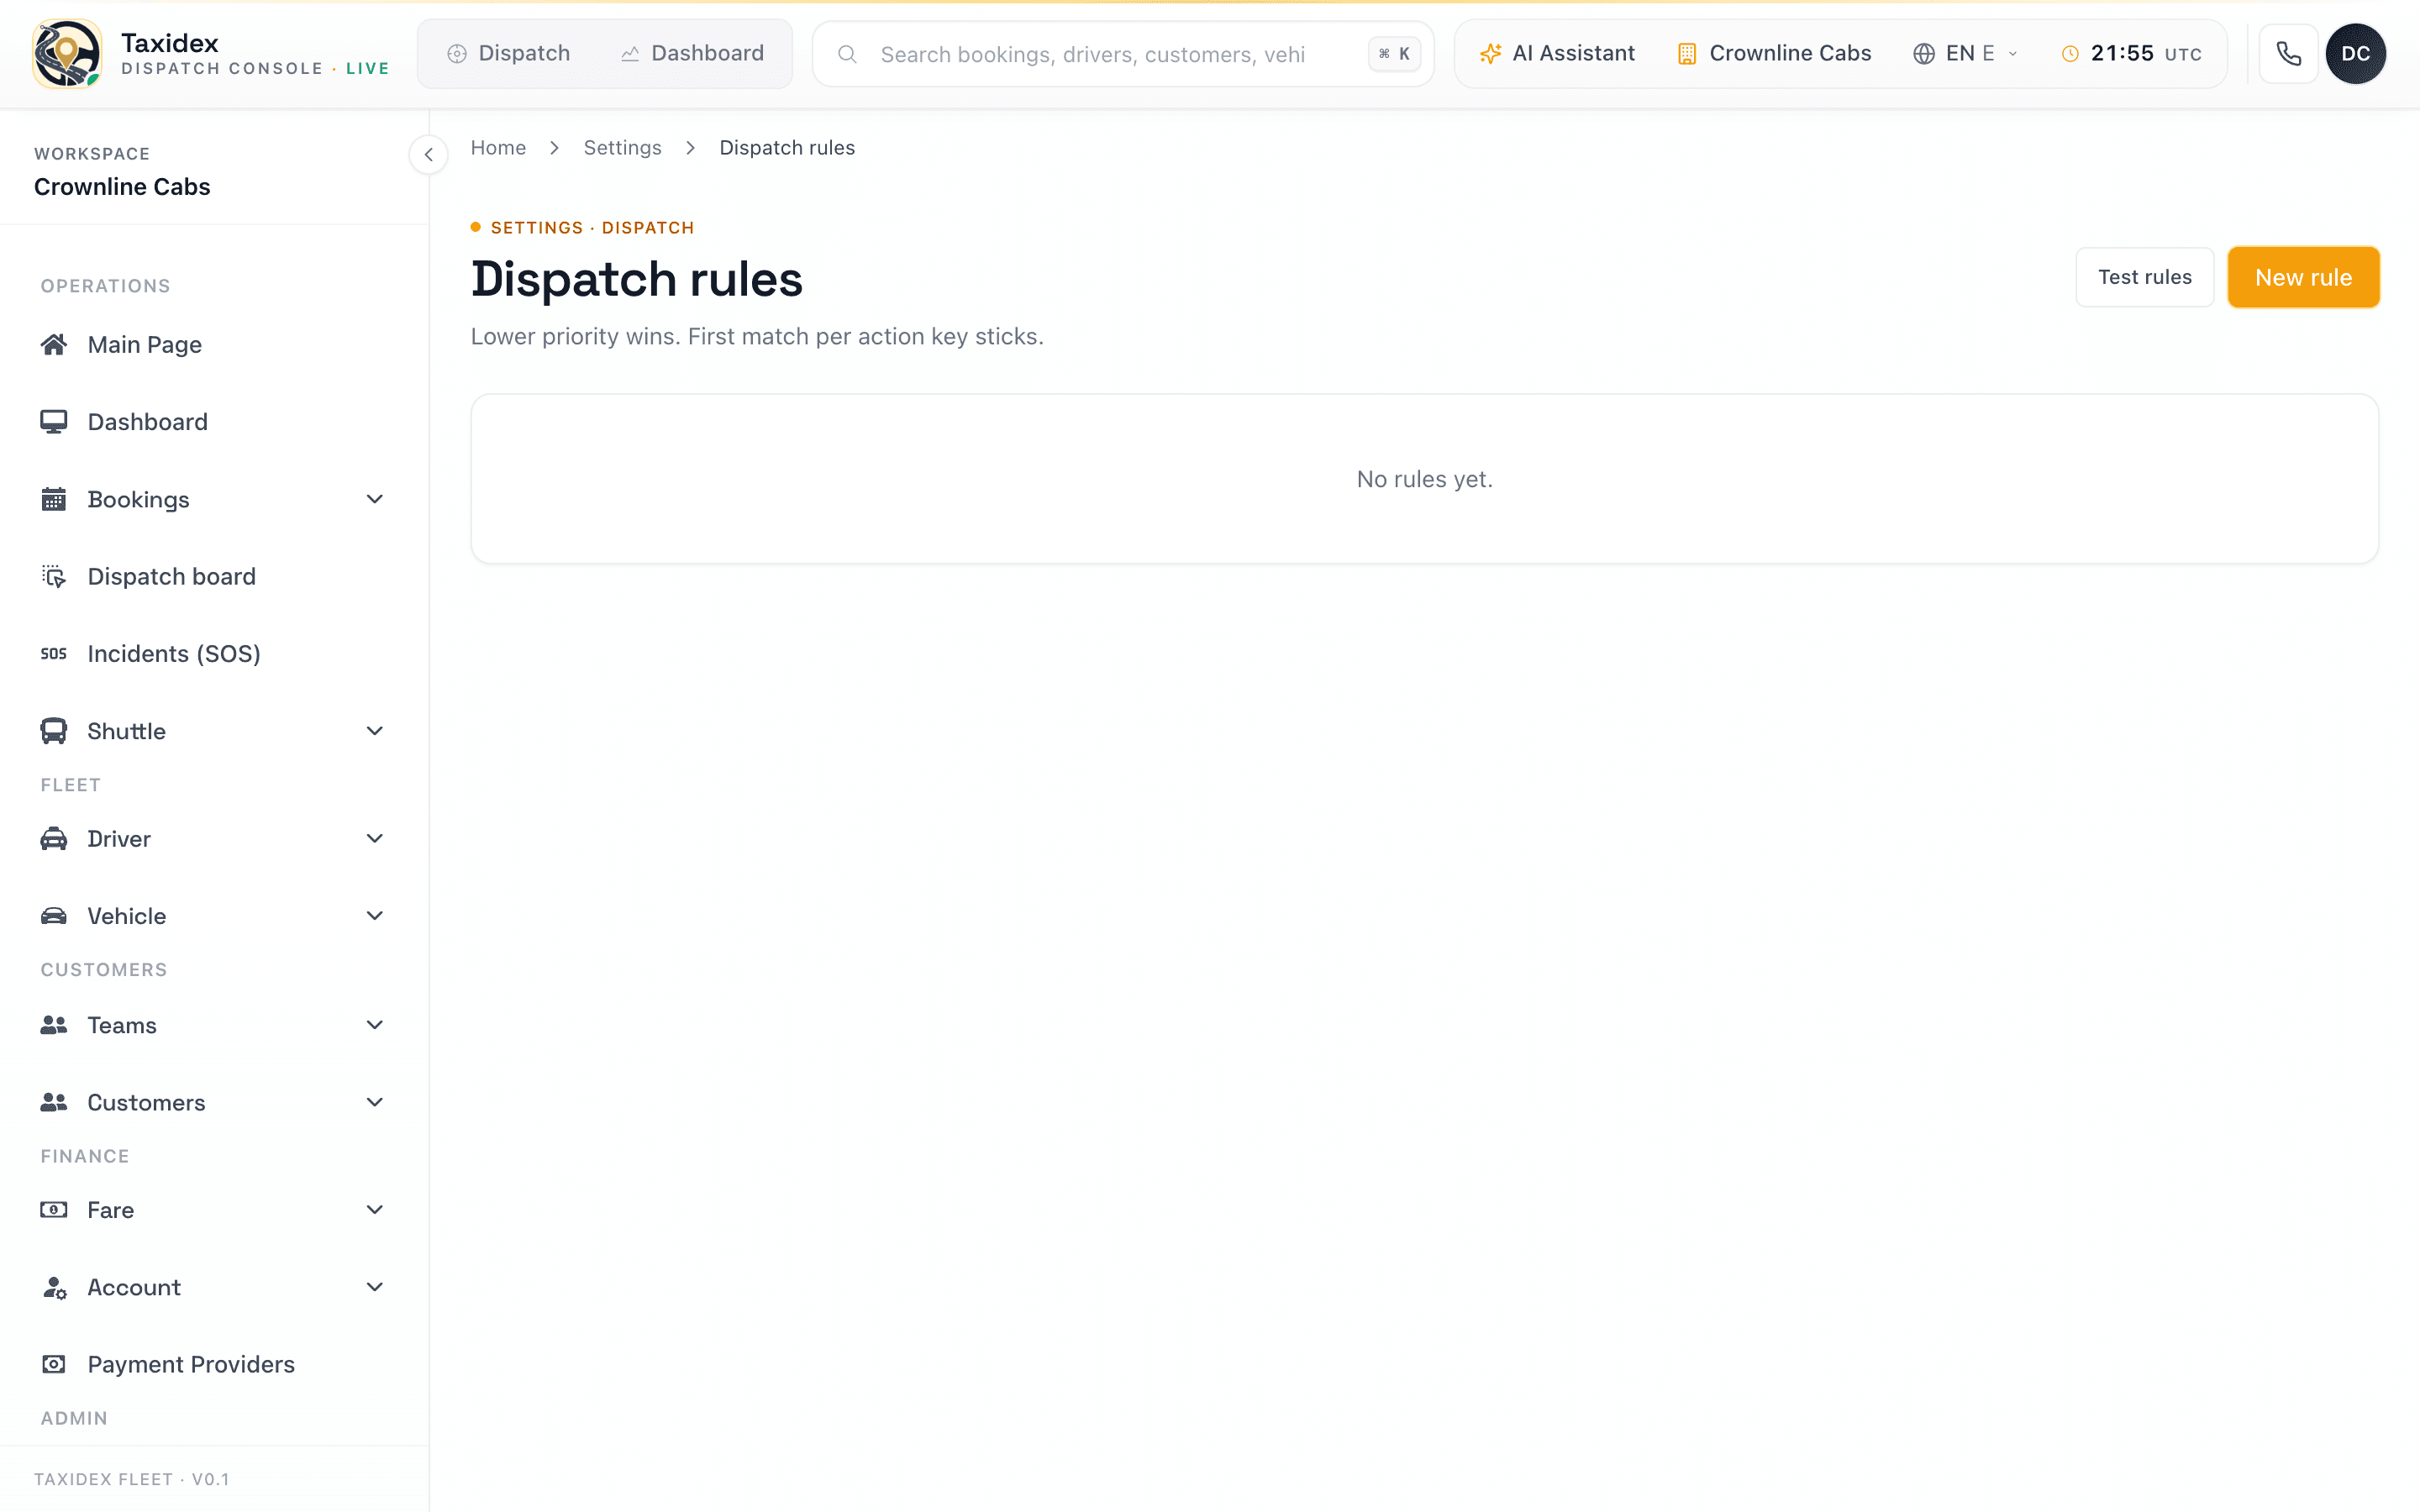Click the Driver taxi icon

(54, 839)
